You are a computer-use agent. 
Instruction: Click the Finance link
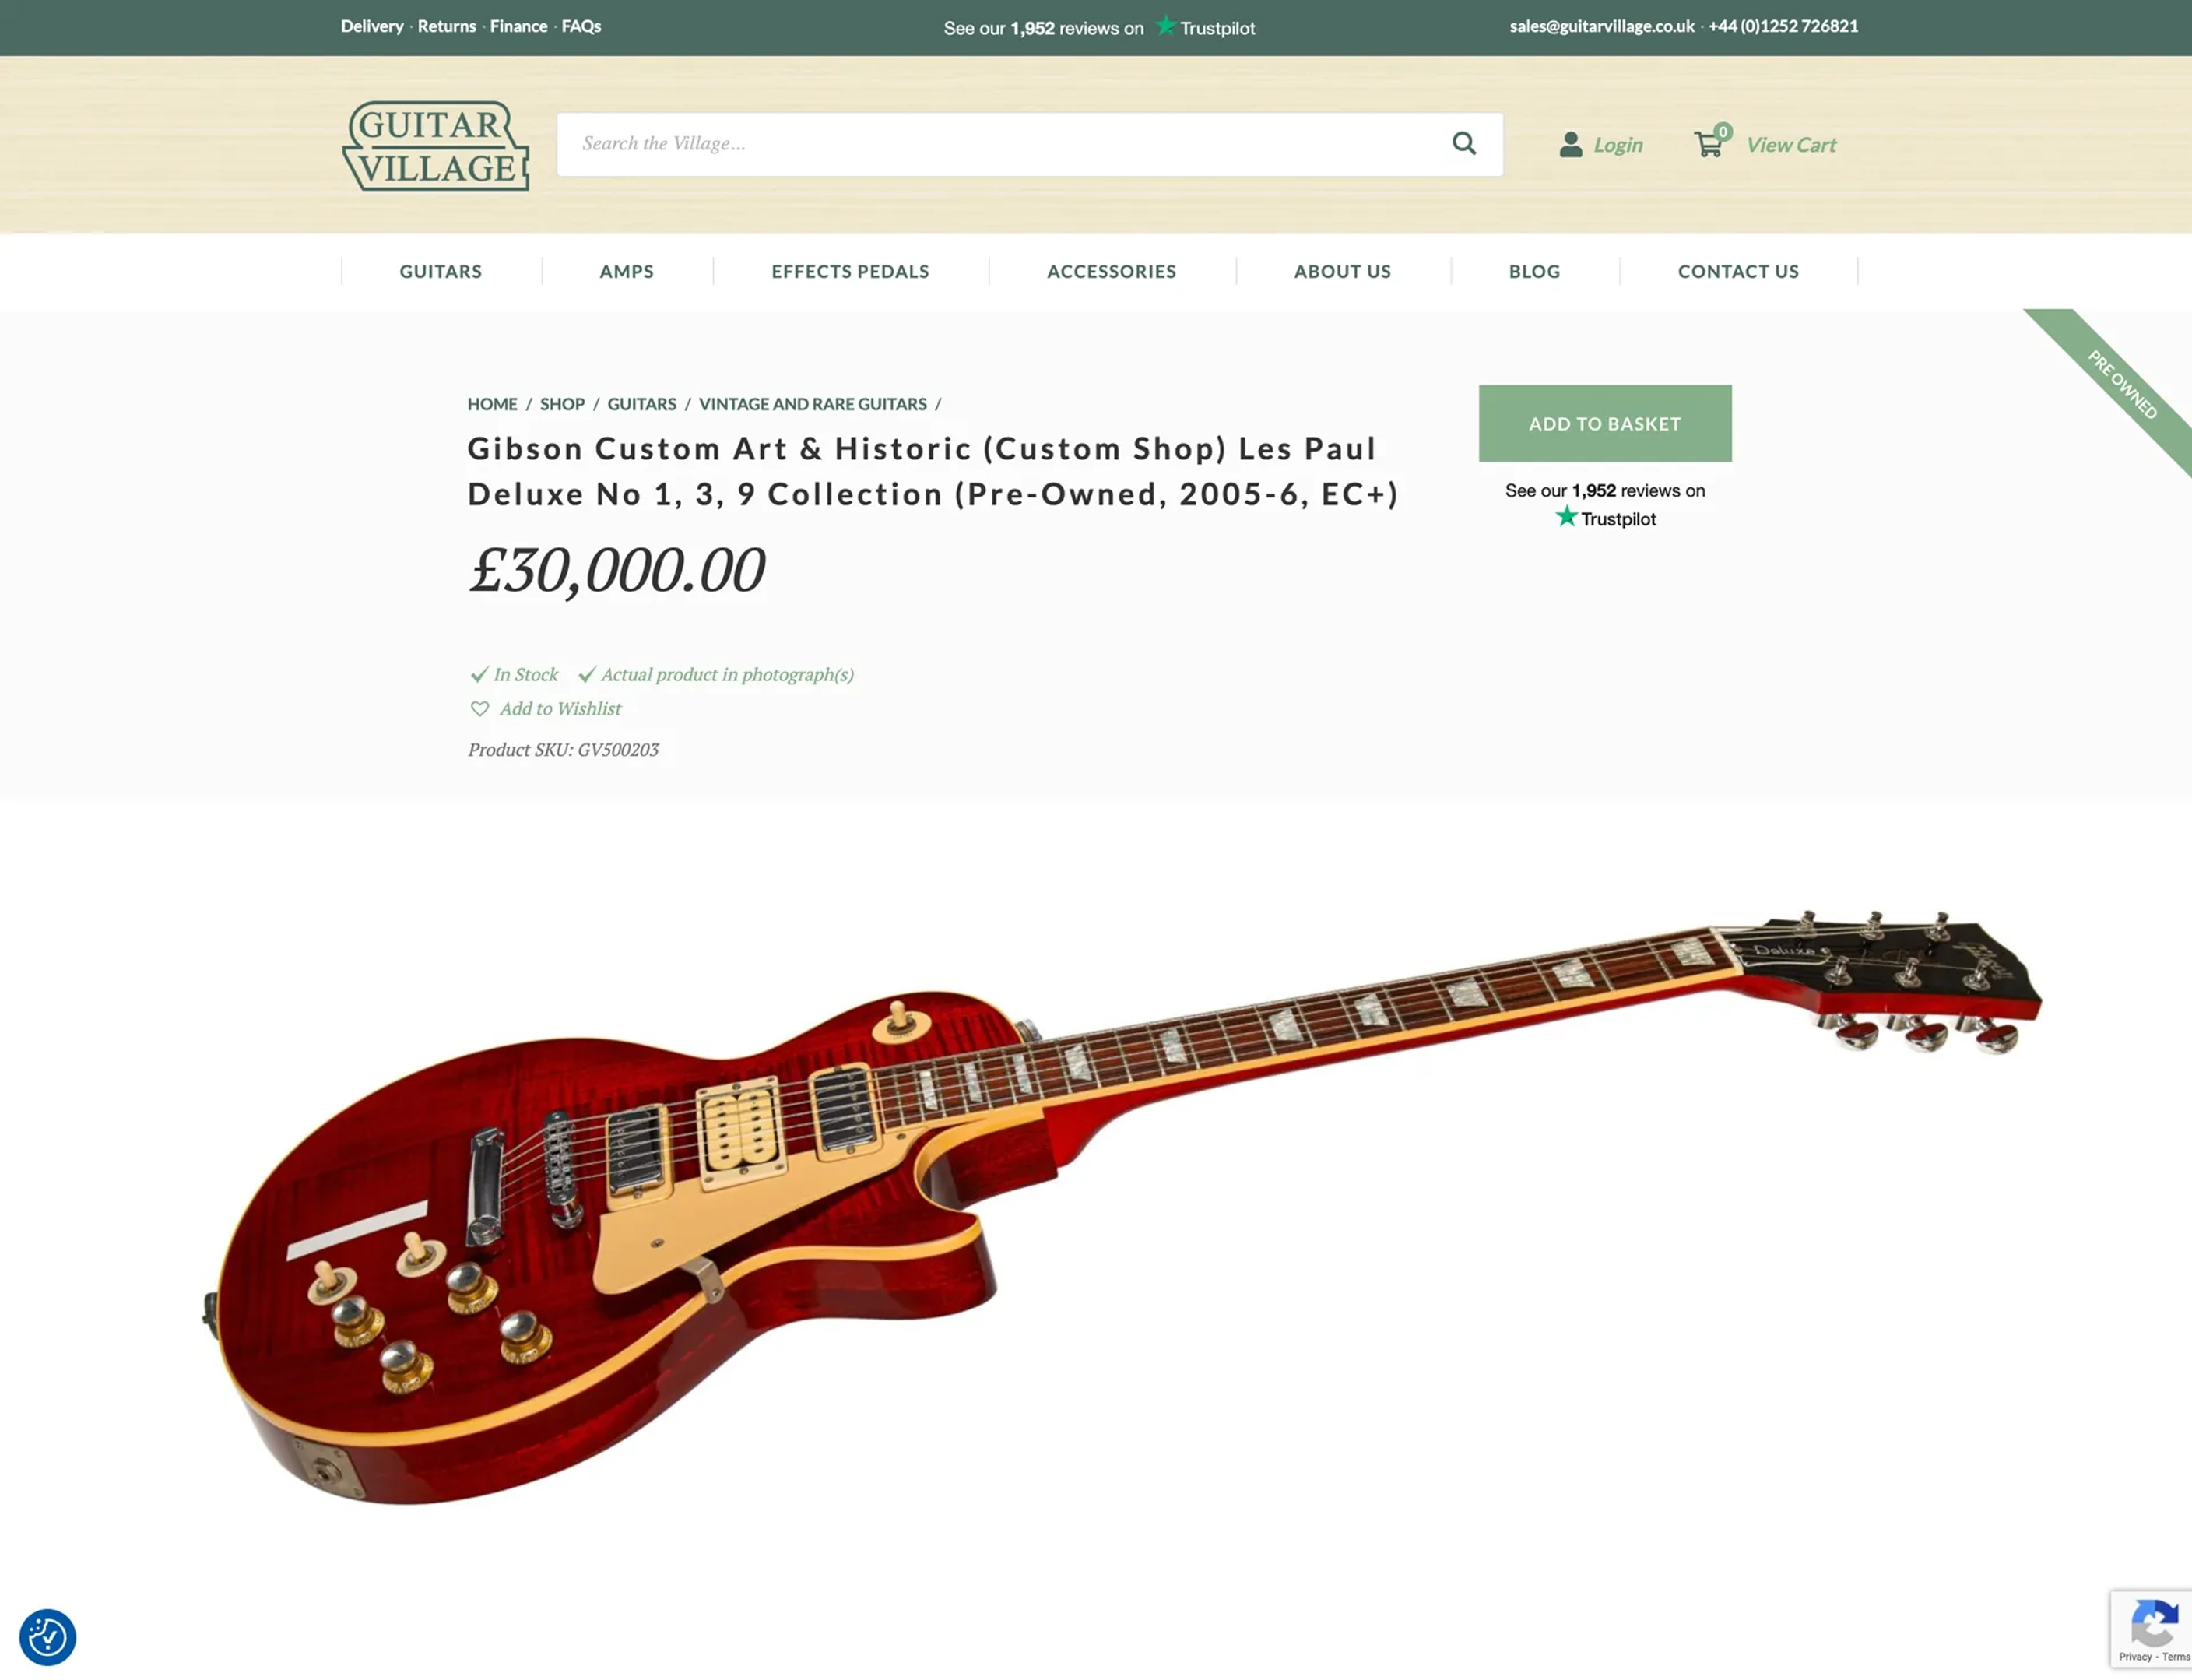coord(518,26)
